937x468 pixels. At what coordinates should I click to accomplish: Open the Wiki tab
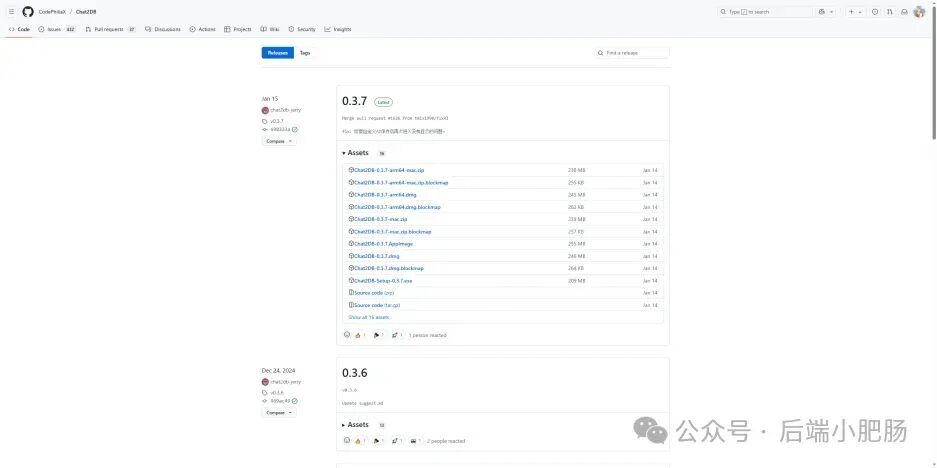pos(270,29)
